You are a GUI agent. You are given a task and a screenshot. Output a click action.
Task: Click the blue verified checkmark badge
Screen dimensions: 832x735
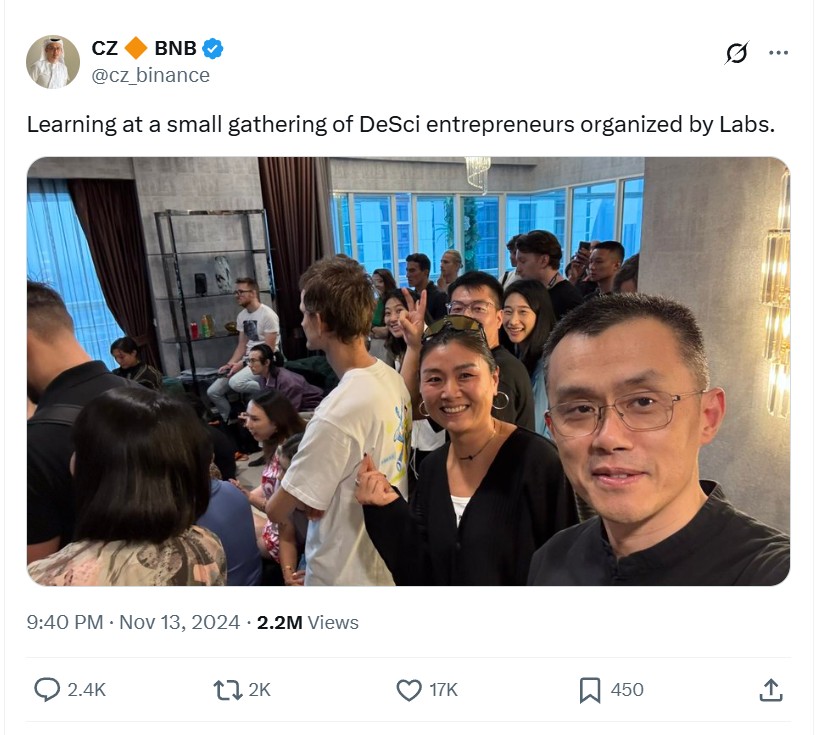click(213, 48)
